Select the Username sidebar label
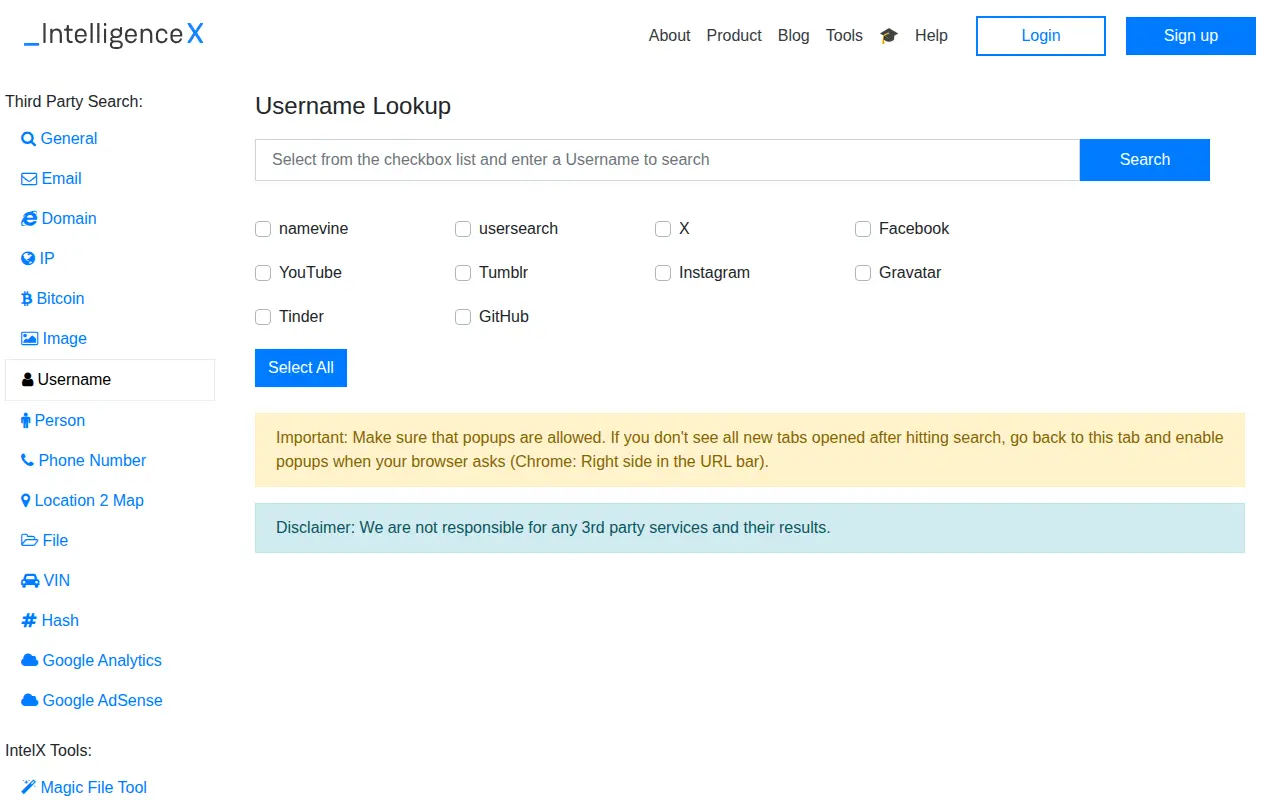The height and width of the screenshot is (800, 1280). [x=74, y=380]
